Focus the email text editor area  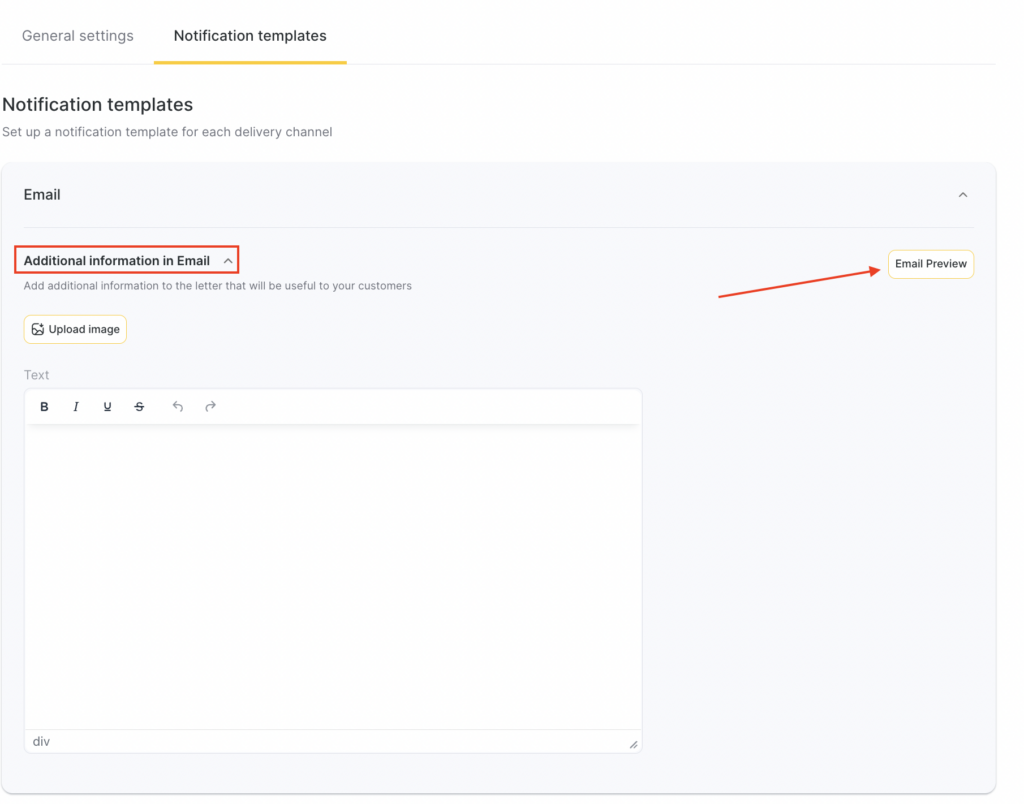(332, 575)
